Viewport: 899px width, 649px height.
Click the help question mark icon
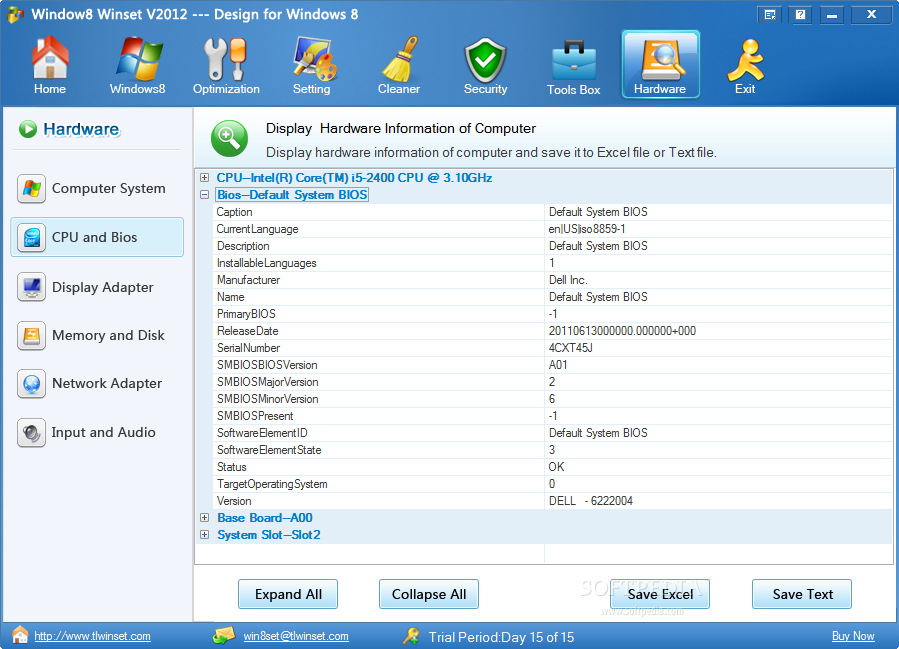point(800,15)
